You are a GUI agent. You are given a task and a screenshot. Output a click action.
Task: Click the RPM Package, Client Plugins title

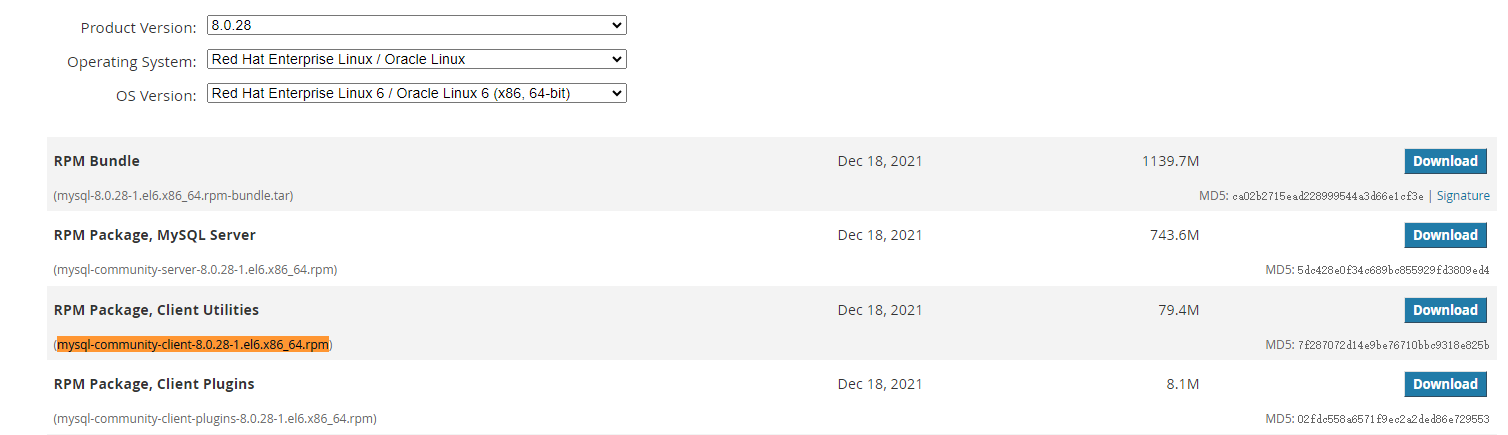click(154, 384)
